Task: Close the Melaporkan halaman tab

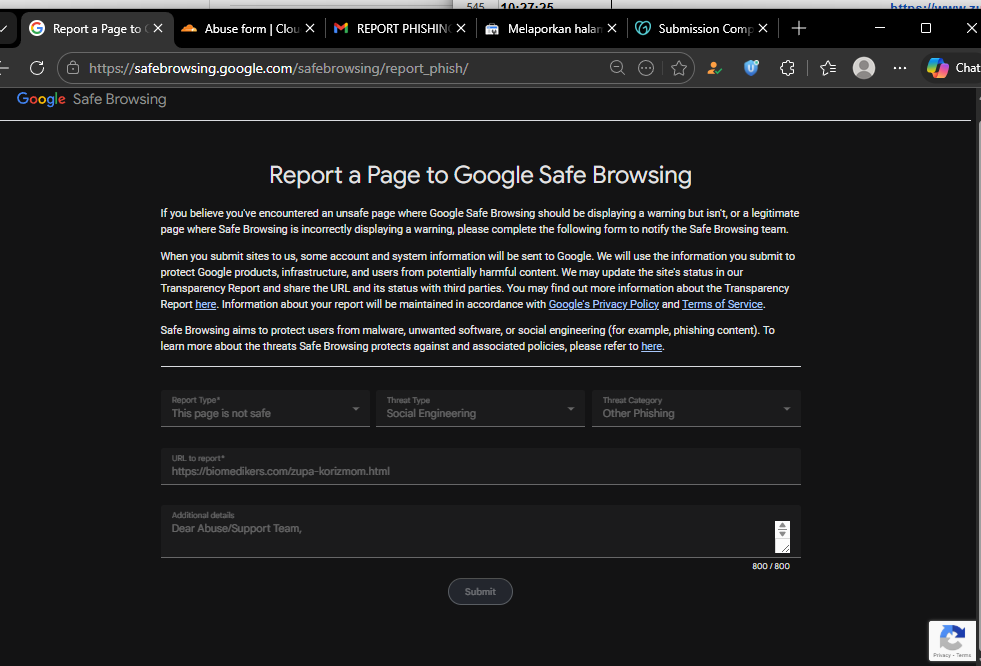Action: click(612, 28)
